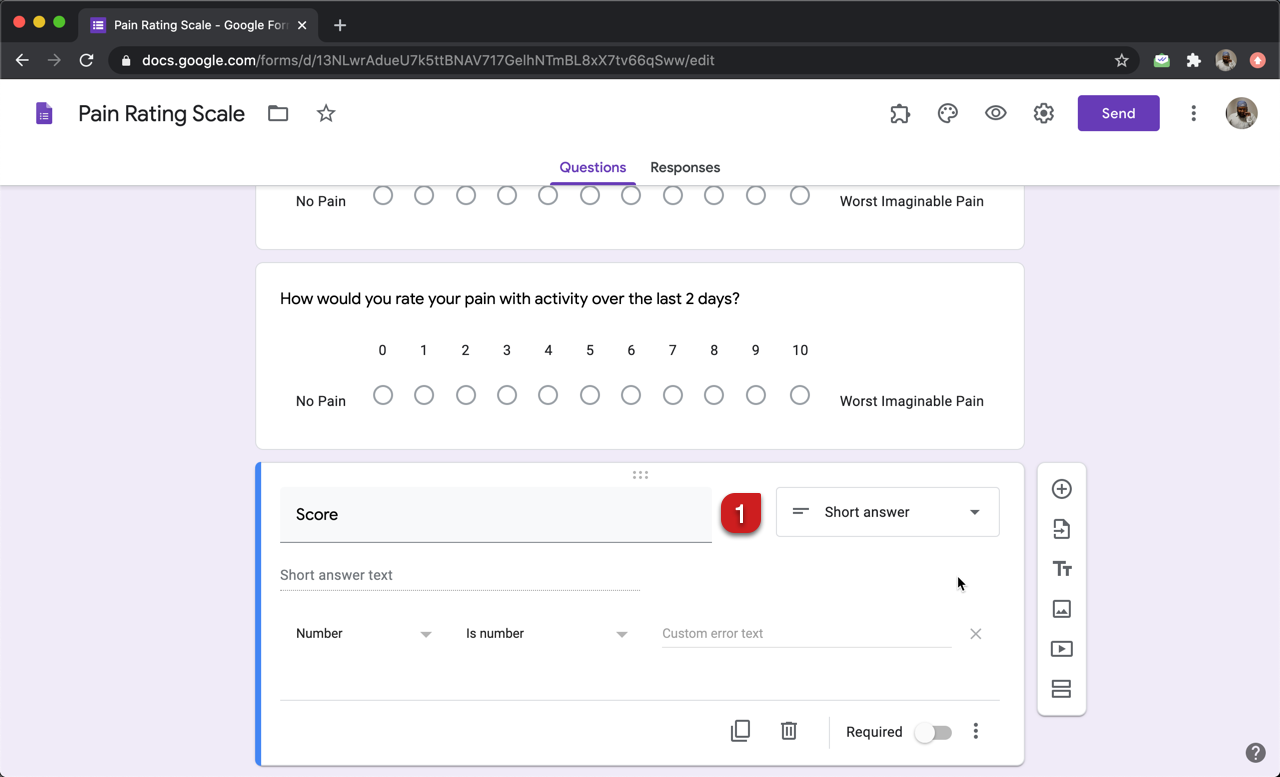Image resolution: width=1280 pixels, height=777 pixels.
Task: Duplicate the Score question
Action: tap(740, 731)
